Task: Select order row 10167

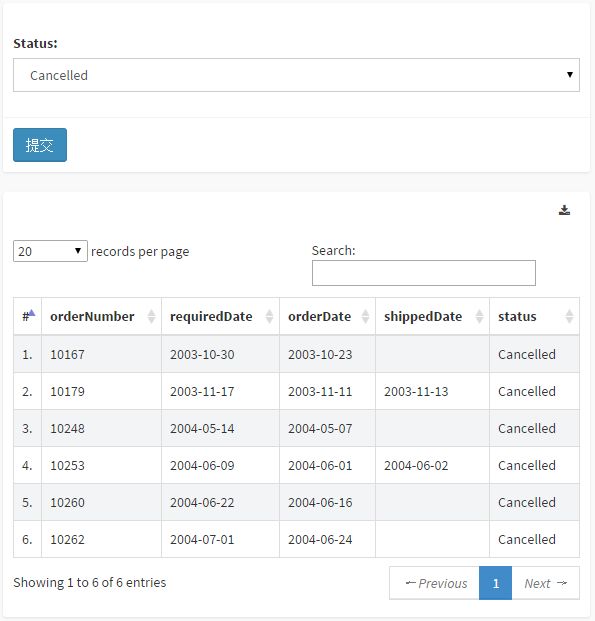Action: pos(296,354)
